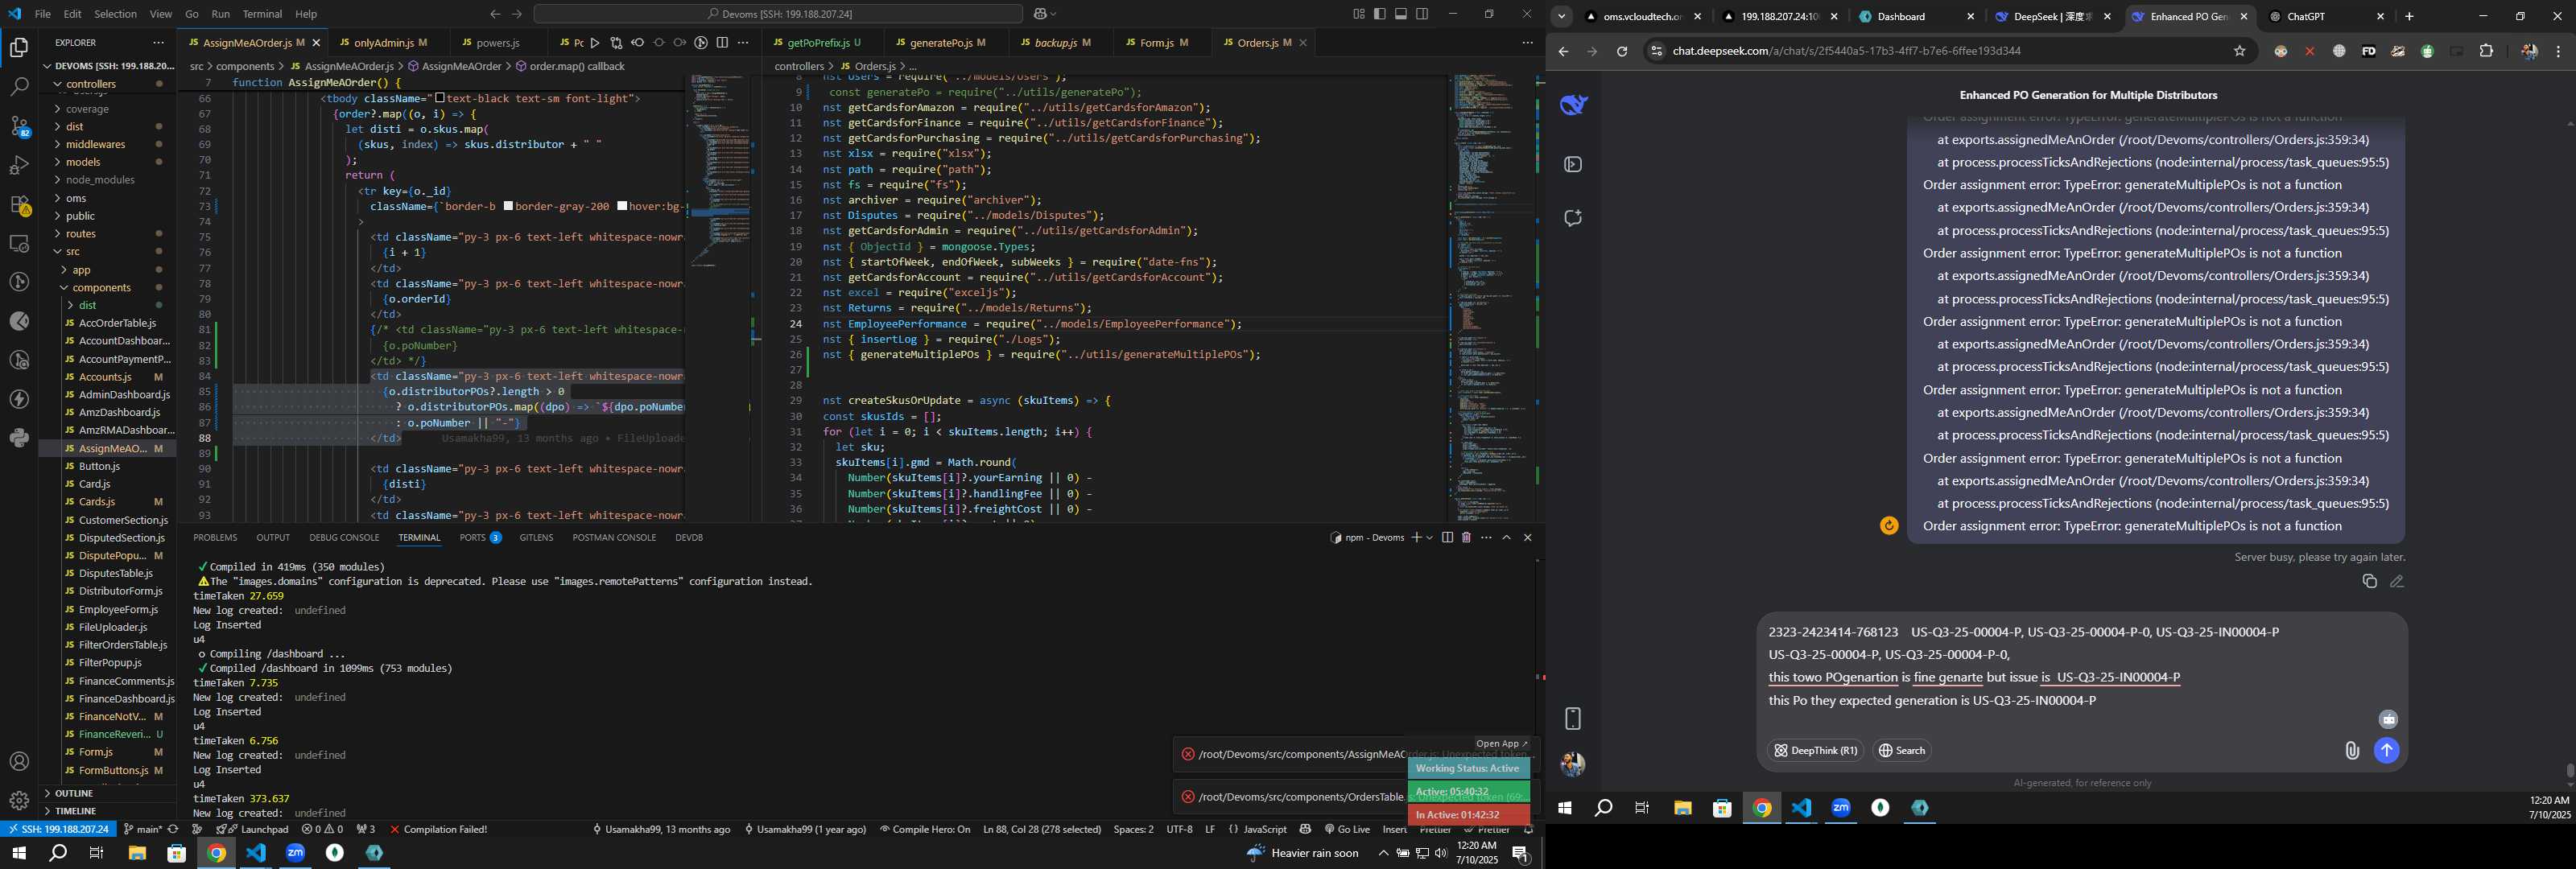The height and width of the screenshot is (869, 2576).
Task: Open the Terminal menu in menu bar
Action: (262, 14)
